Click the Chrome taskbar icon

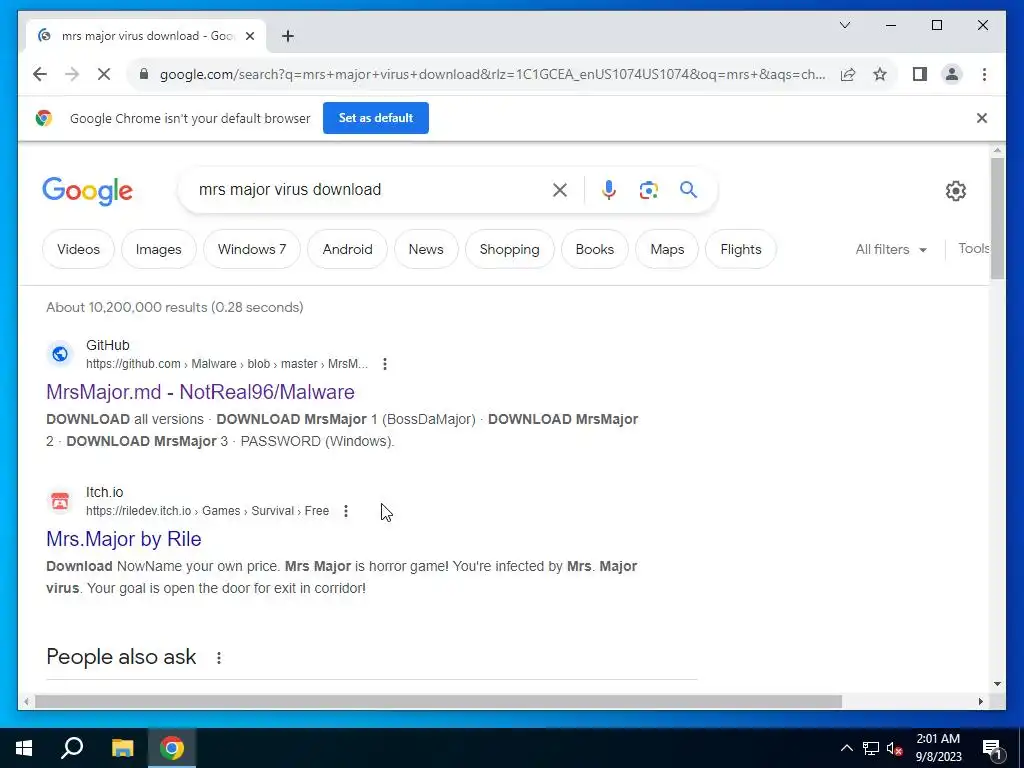point(172,748)
